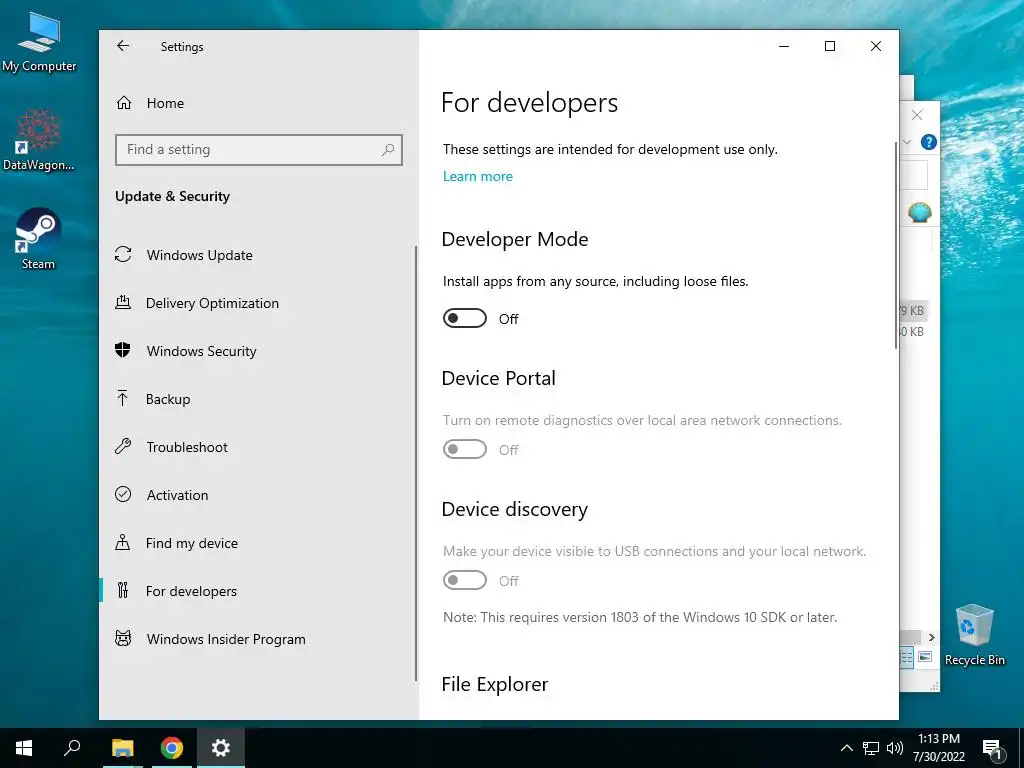Click the Learn more link
The height and width of the screenshot is (768, 1024).
click(x=477, y=176)
